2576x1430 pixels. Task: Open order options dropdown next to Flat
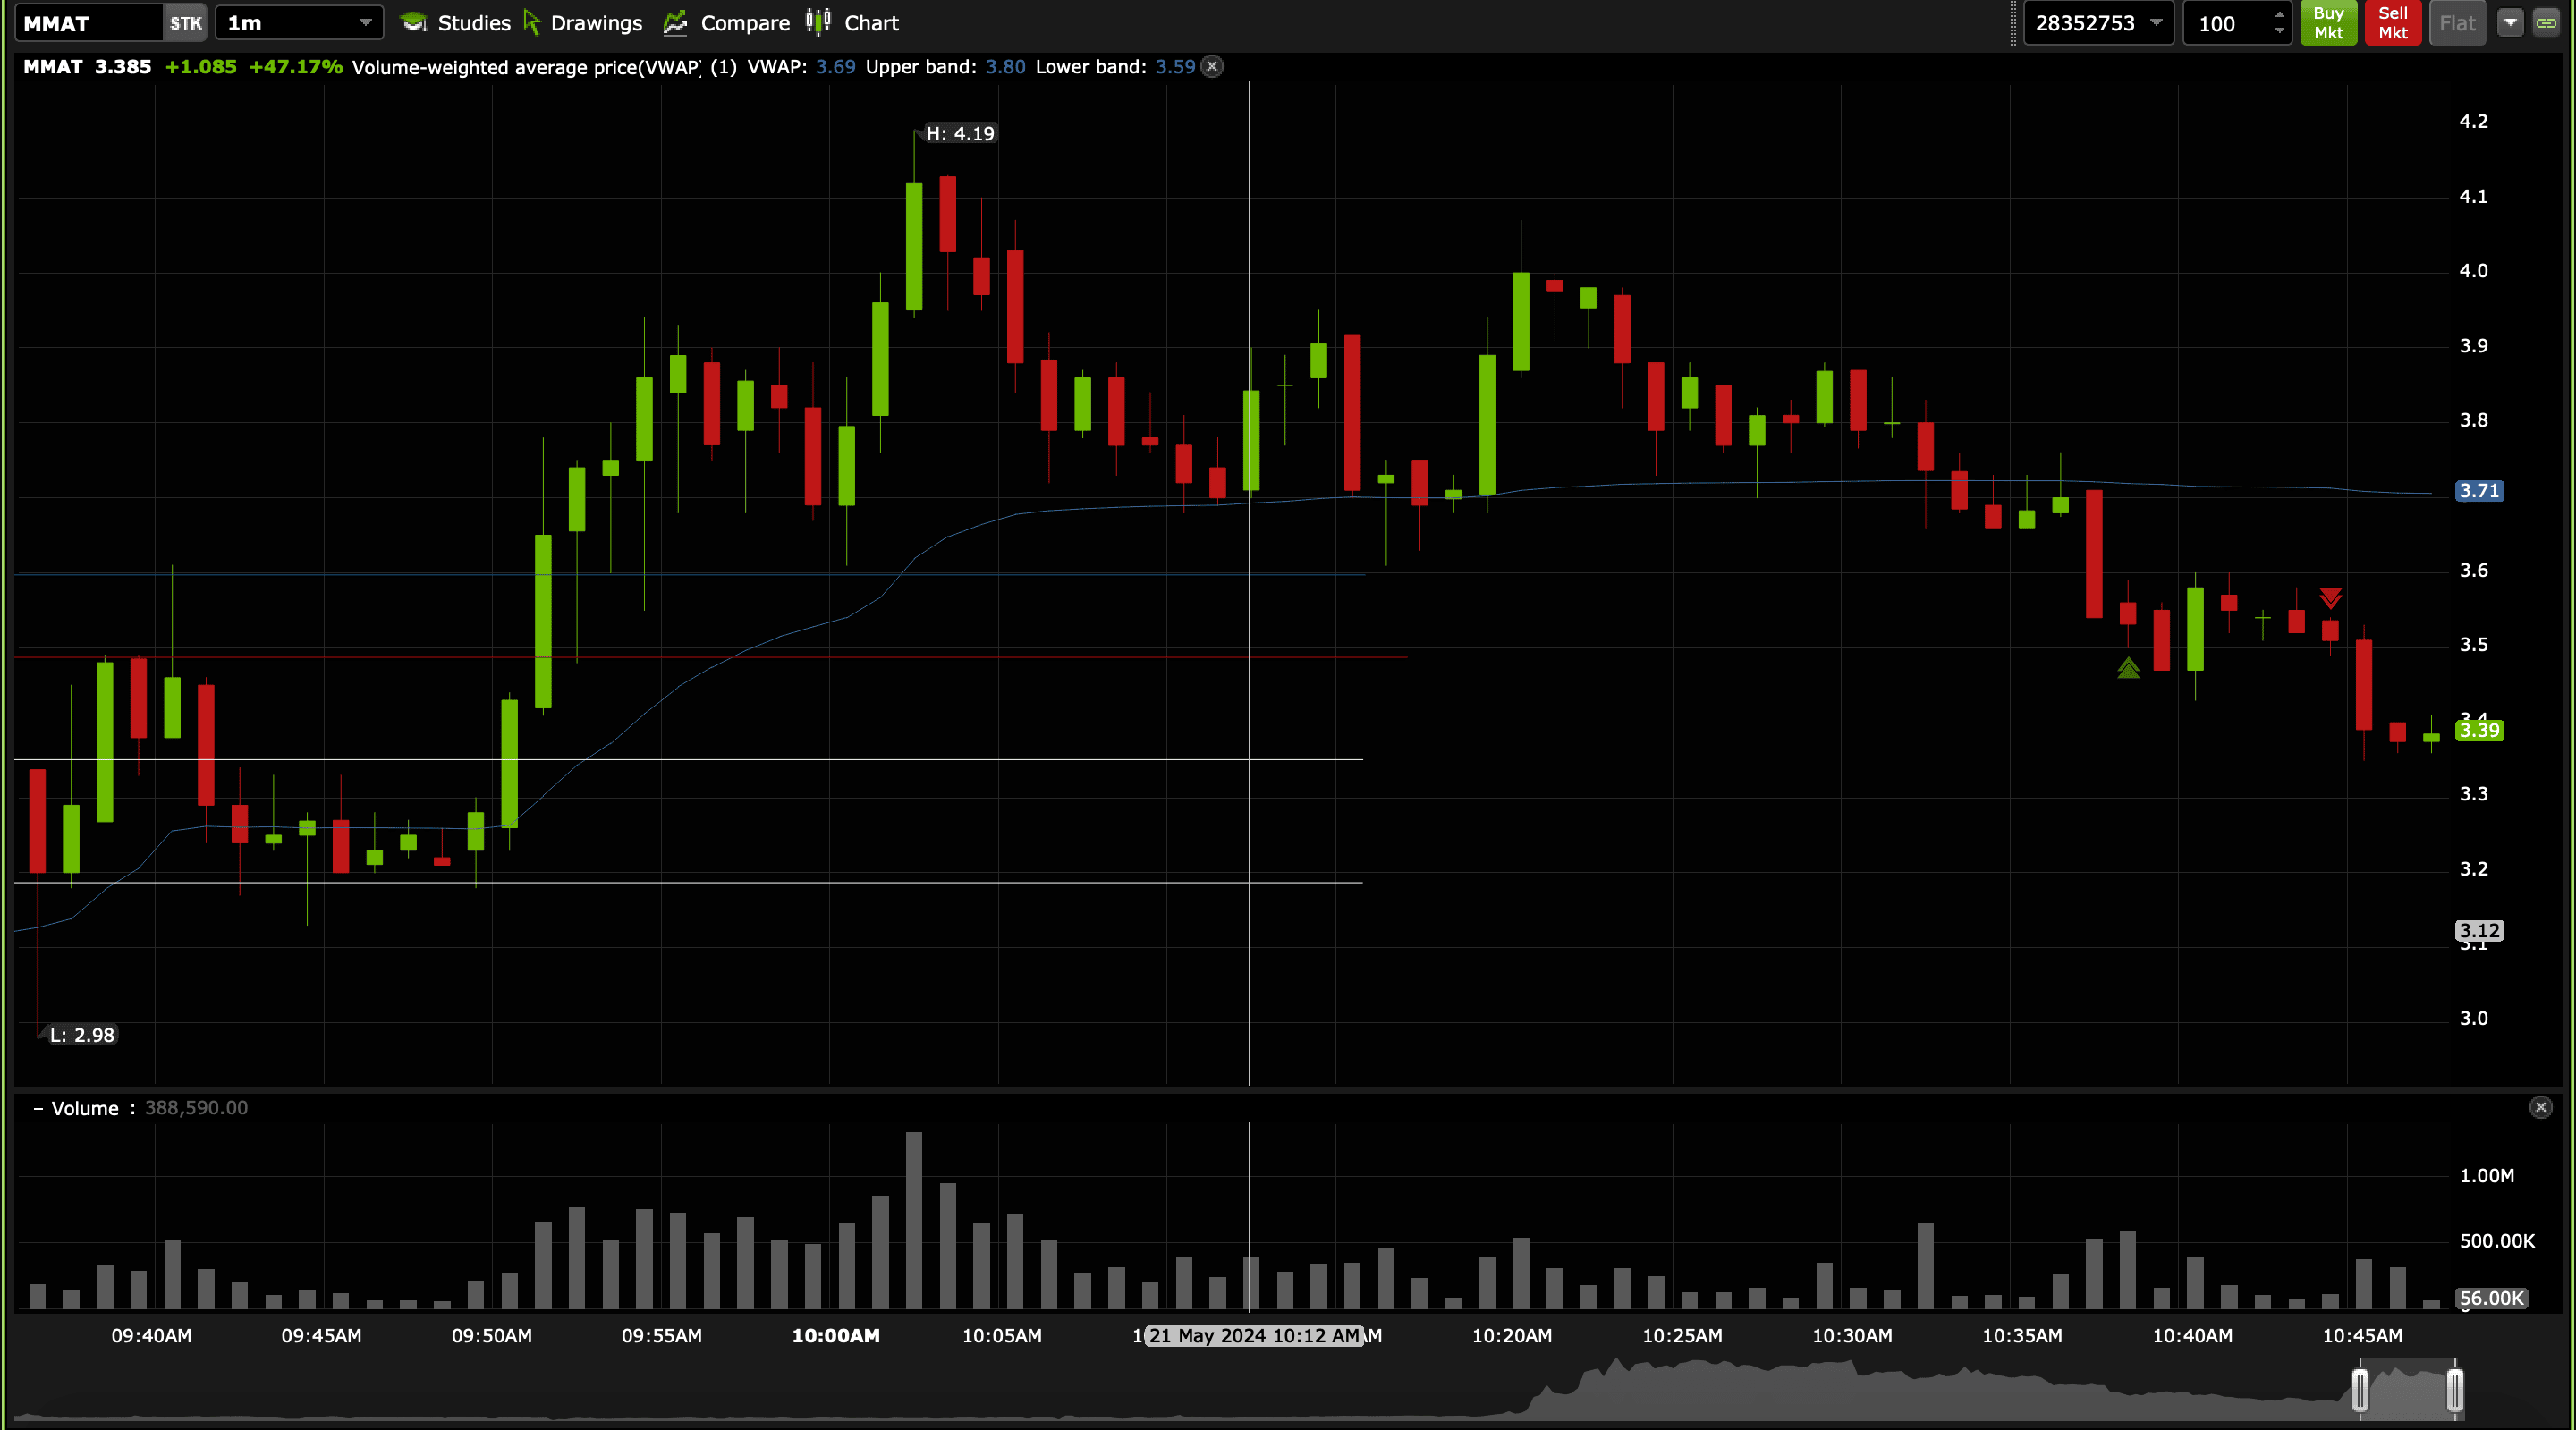2510,23
